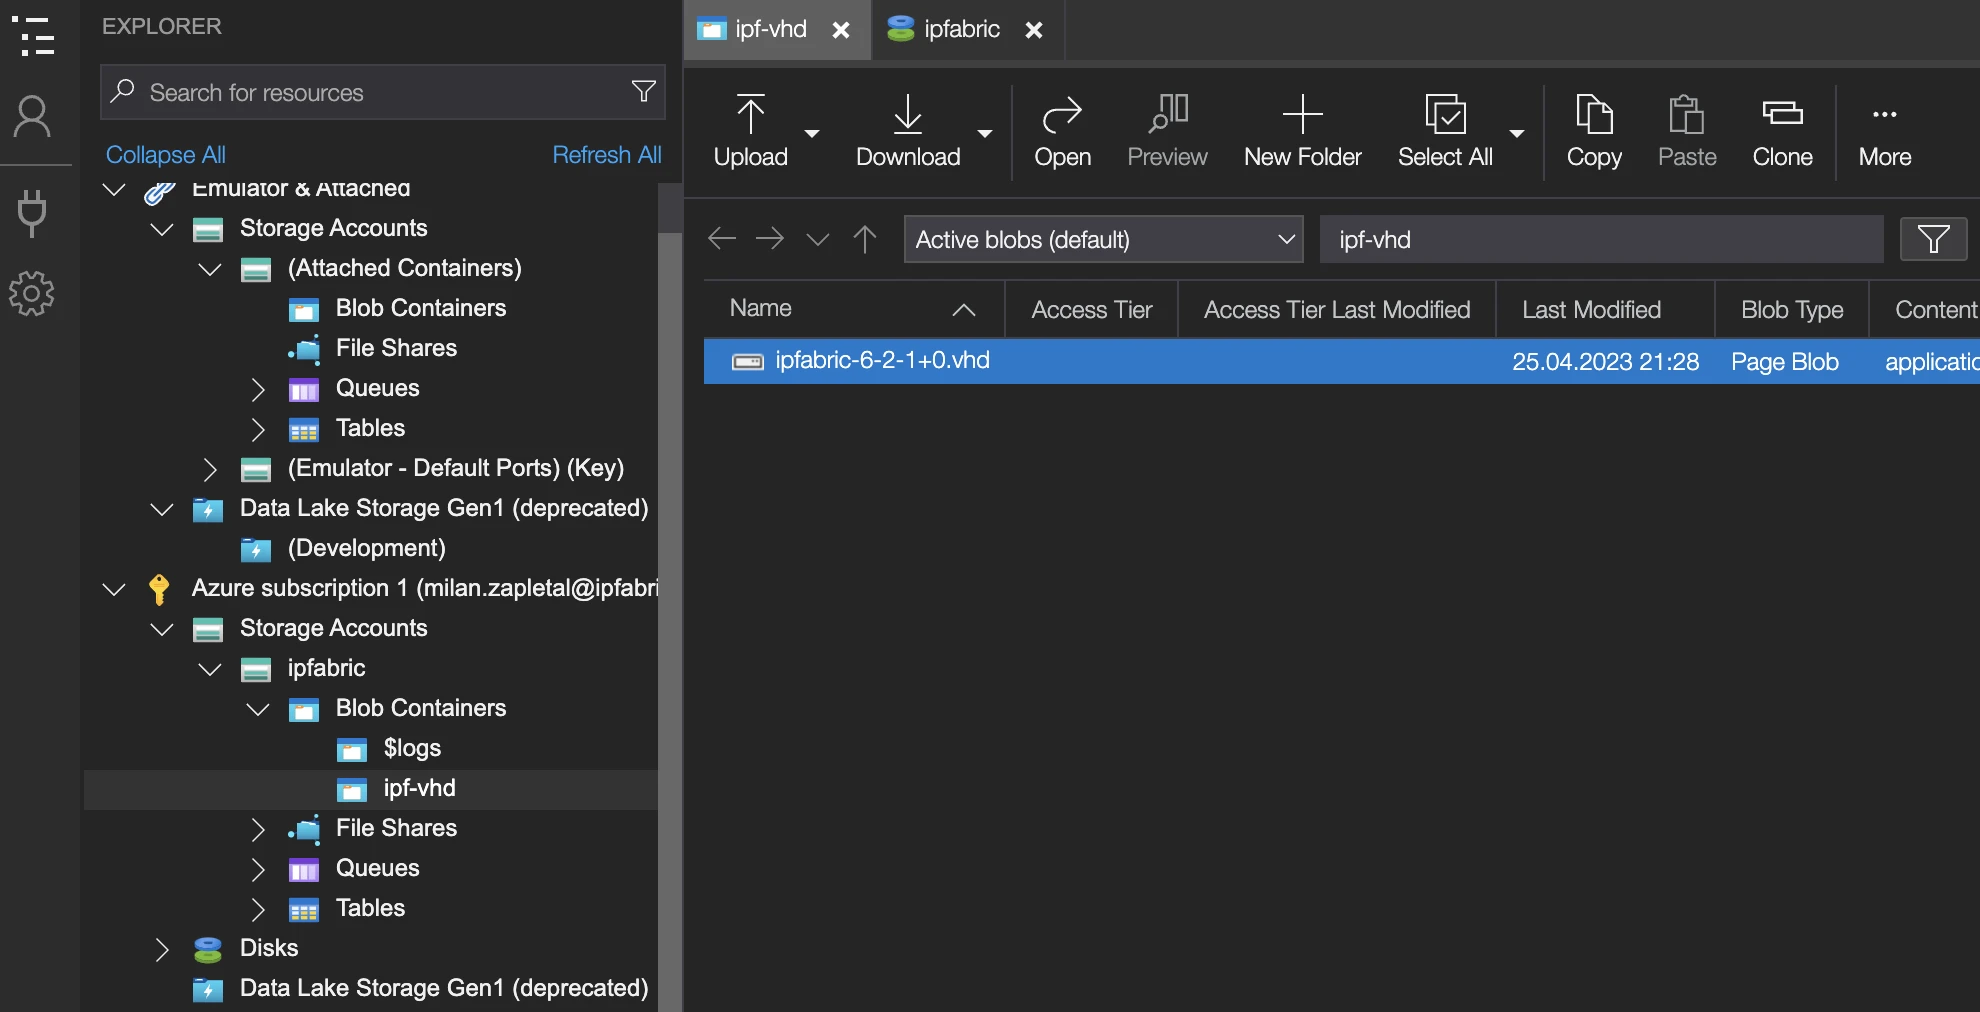Click the blob filter funnel button
This screenshot has height=1012, width=1980.
[1933, 240]
